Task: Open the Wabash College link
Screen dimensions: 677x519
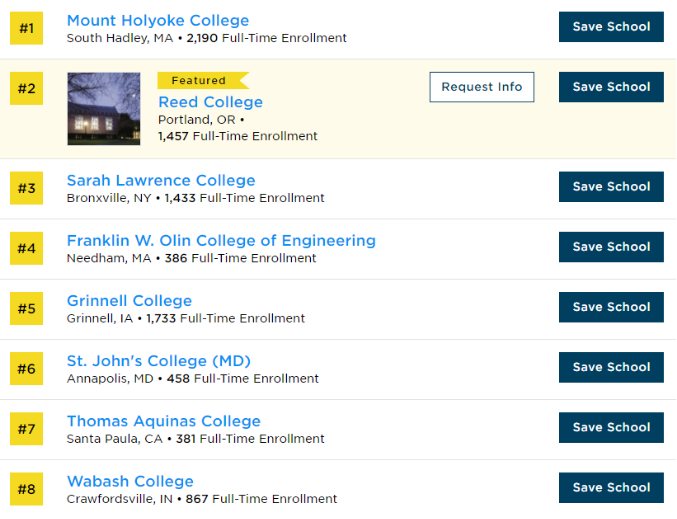Action: click(x=130, y=481)
